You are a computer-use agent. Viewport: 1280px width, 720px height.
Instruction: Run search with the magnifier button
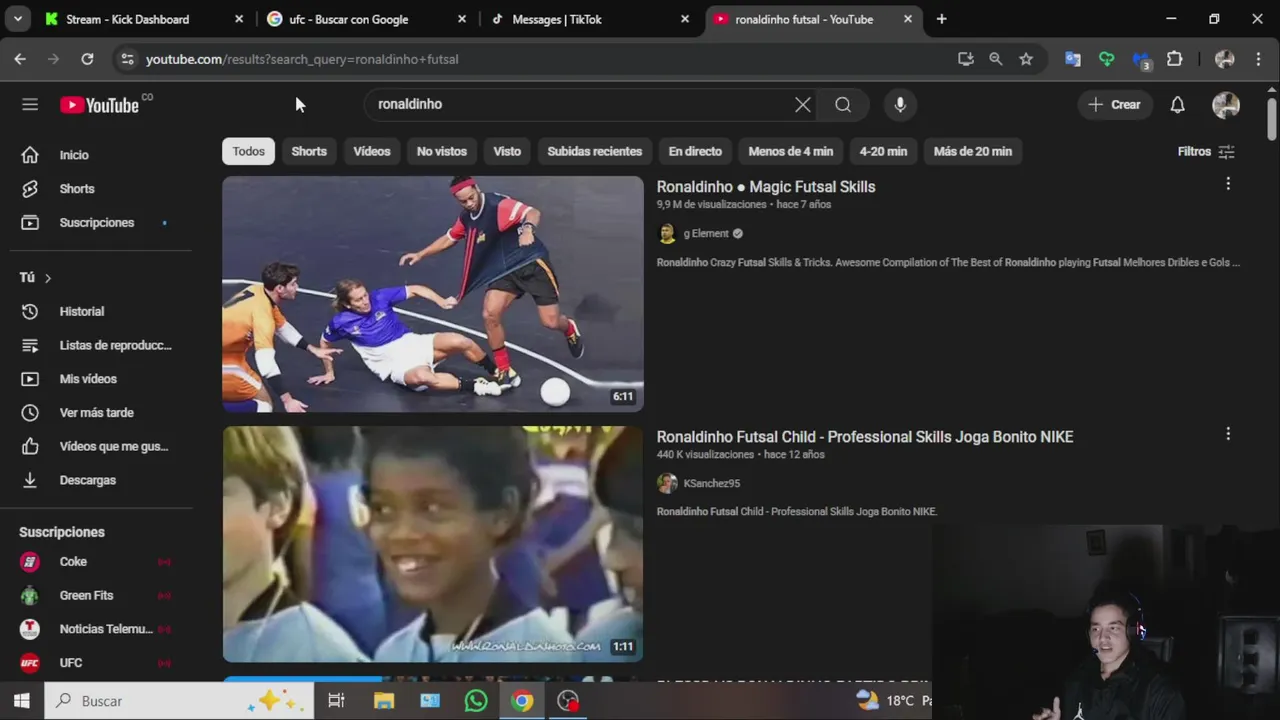click(x=843, y=104)
